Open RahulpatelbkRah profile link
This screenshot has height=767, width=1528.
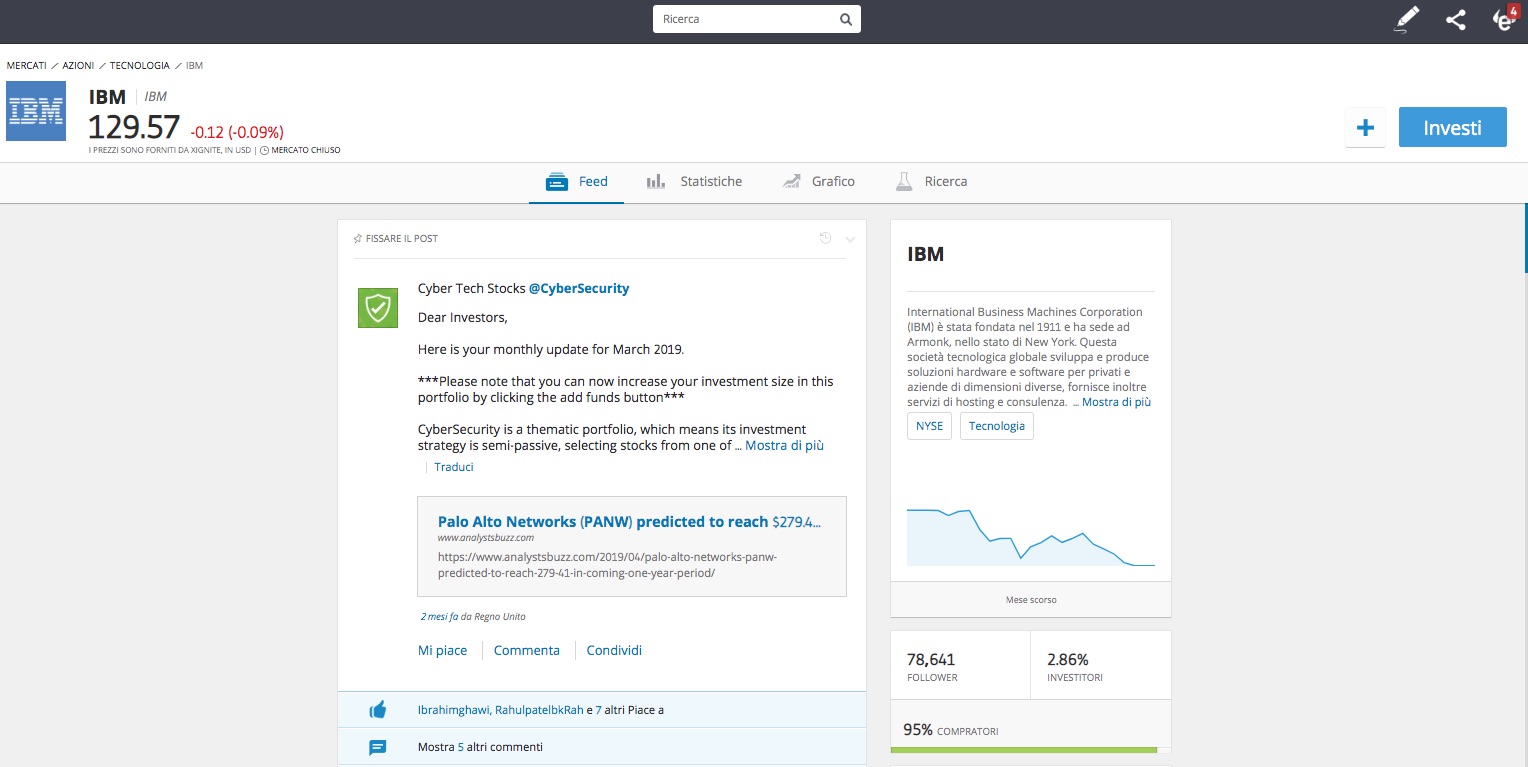[539, 710]
